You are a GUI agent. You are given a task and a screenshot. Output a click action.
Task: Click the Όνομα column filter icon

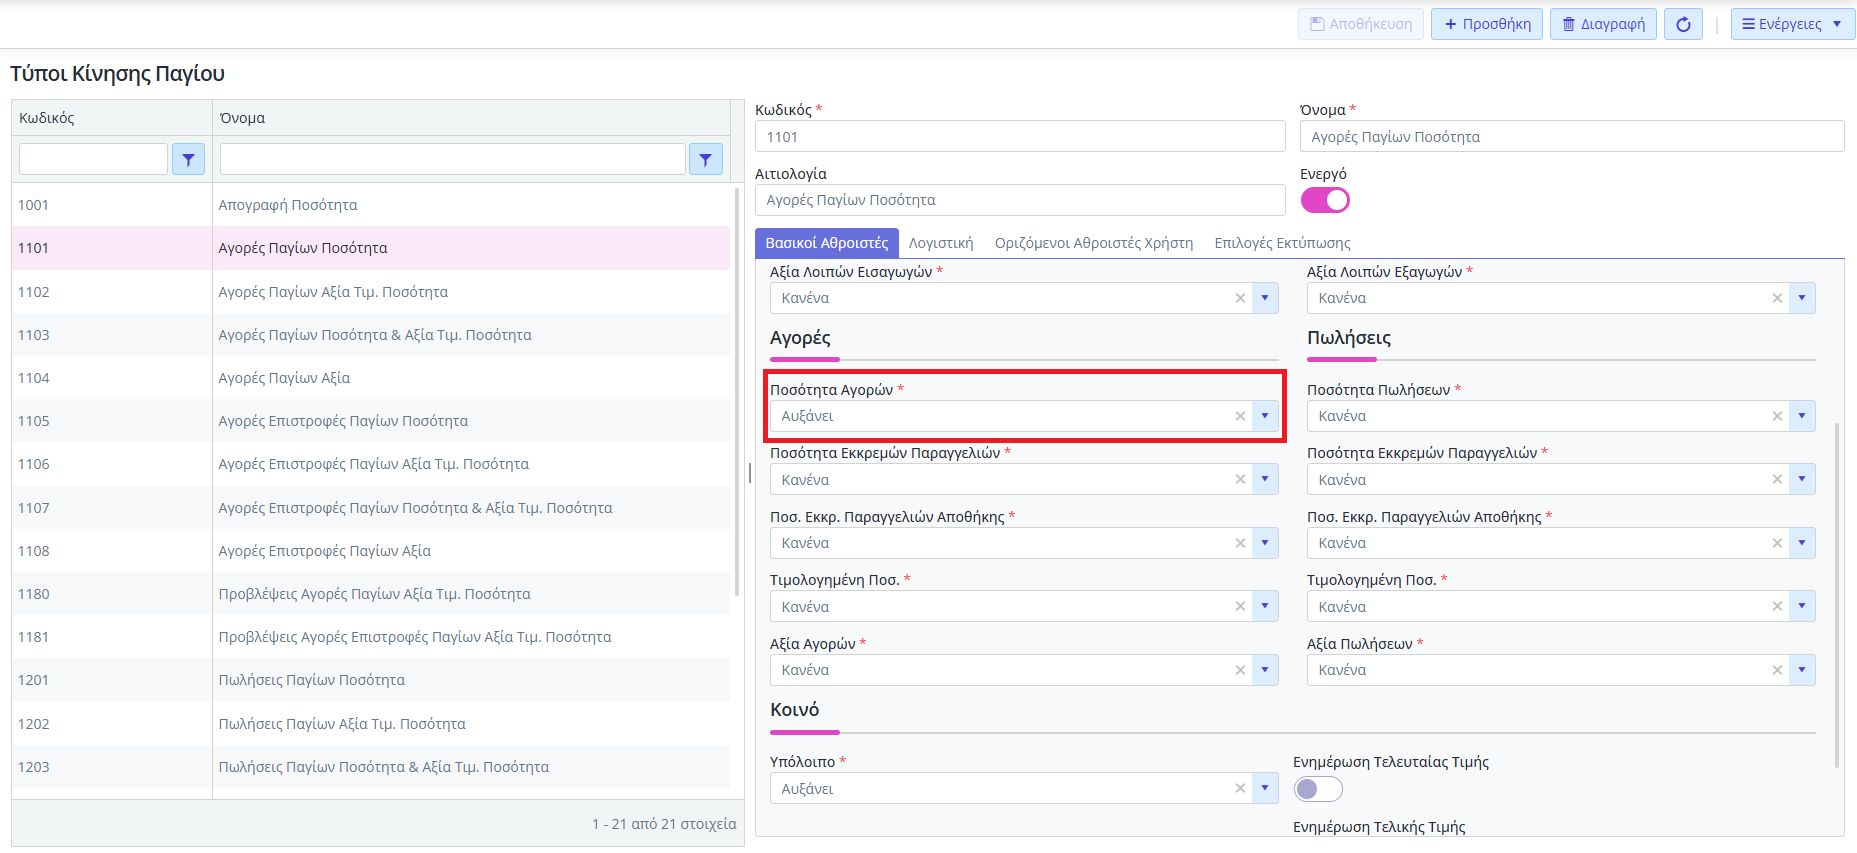click(x=705, y=159)
